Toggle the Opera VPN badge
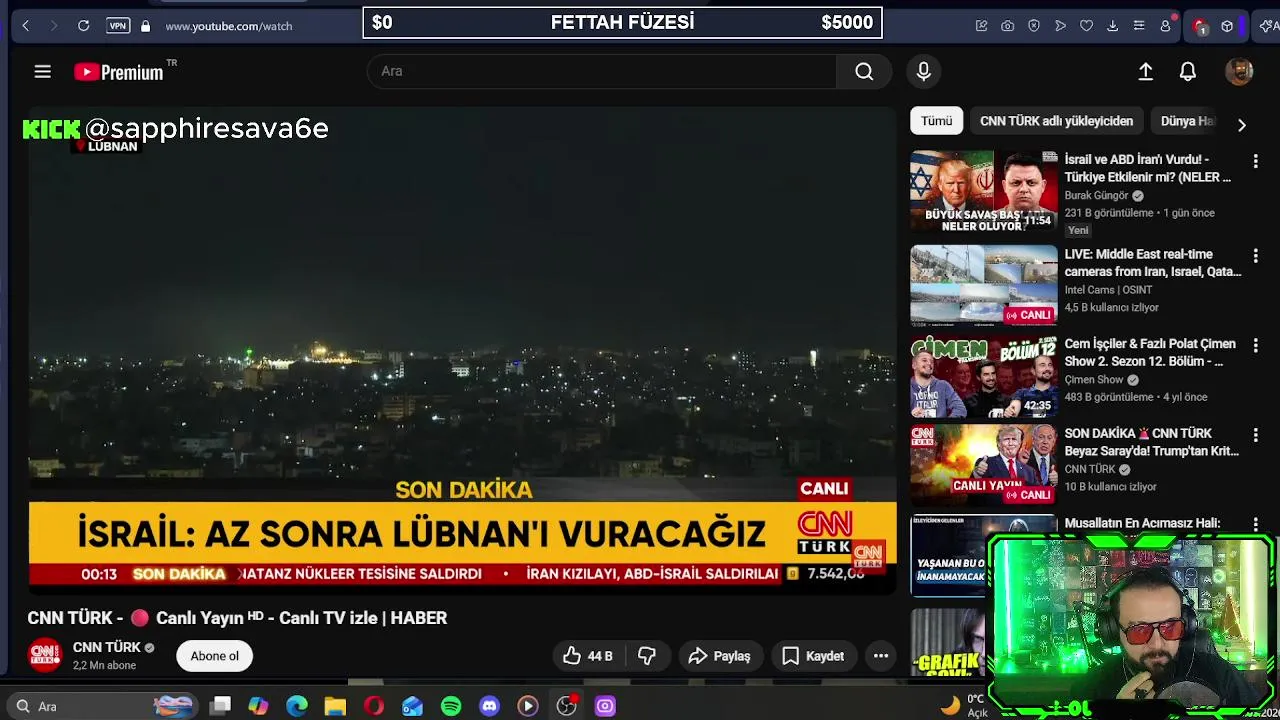Screen dimensions: 1280x720 click(118, 26)
